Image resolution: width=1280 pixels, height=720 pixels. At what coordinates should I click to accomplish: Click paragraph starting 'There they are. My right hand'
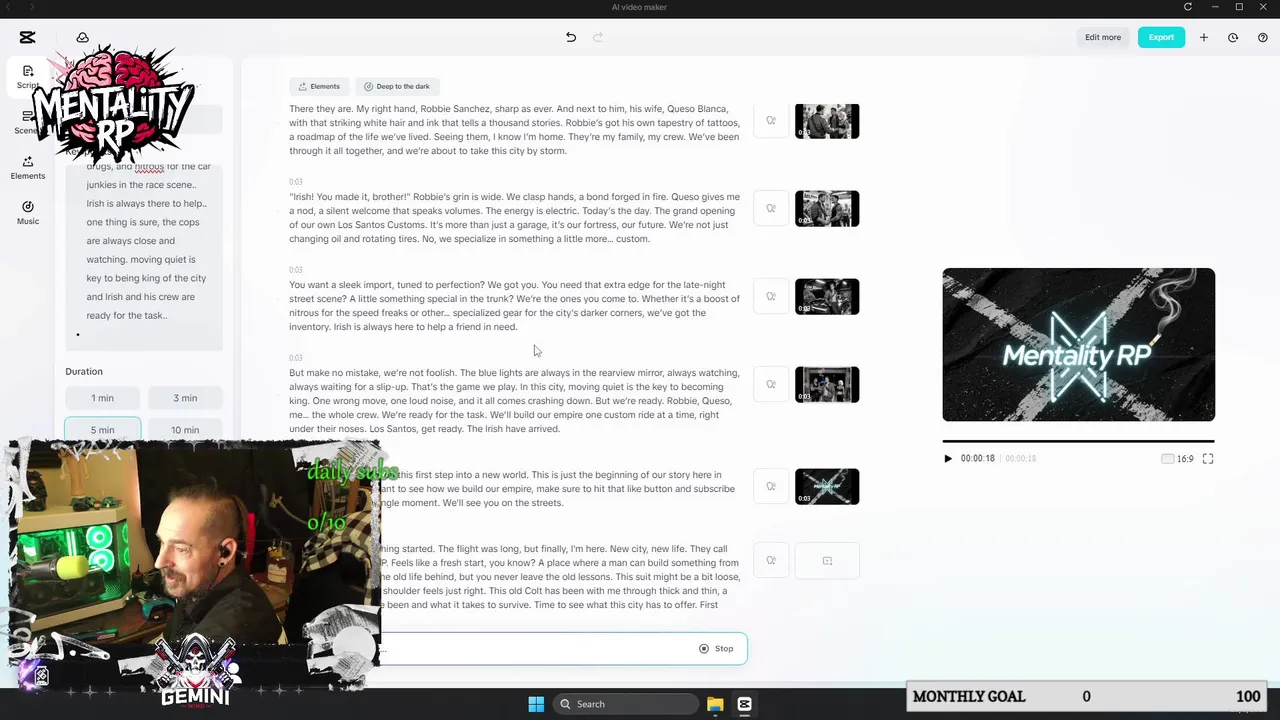(514, 130)
